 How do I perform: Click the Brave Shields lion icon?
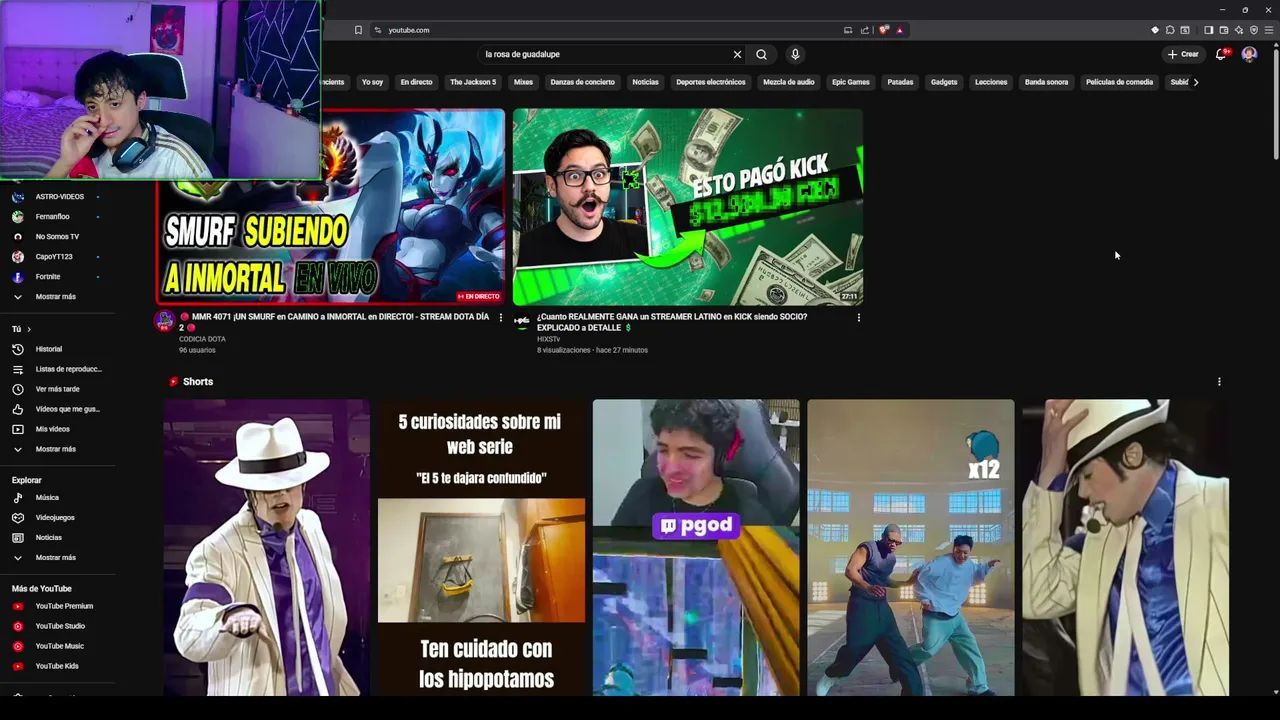coord(884,30)
